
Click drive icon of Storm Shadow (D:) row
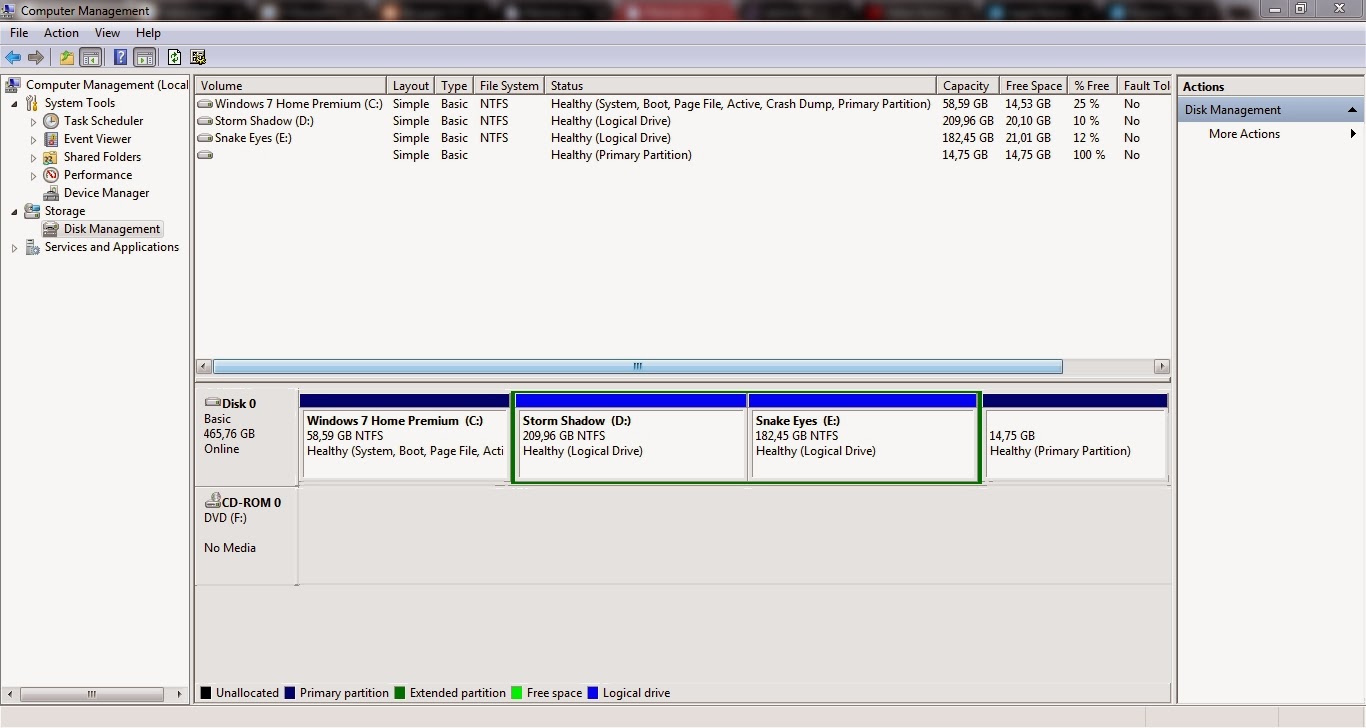click(205, 121)
